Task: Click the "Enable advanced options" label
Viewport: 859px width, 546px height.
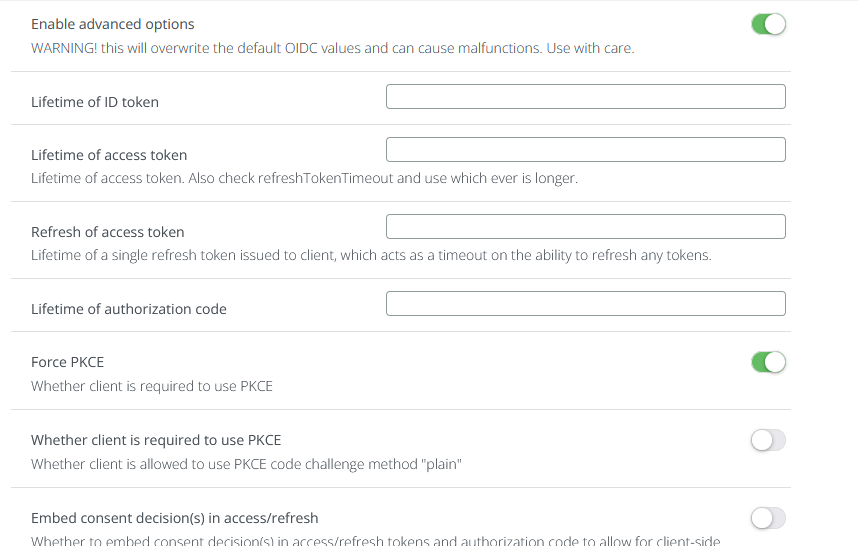Action: point(113,24)
